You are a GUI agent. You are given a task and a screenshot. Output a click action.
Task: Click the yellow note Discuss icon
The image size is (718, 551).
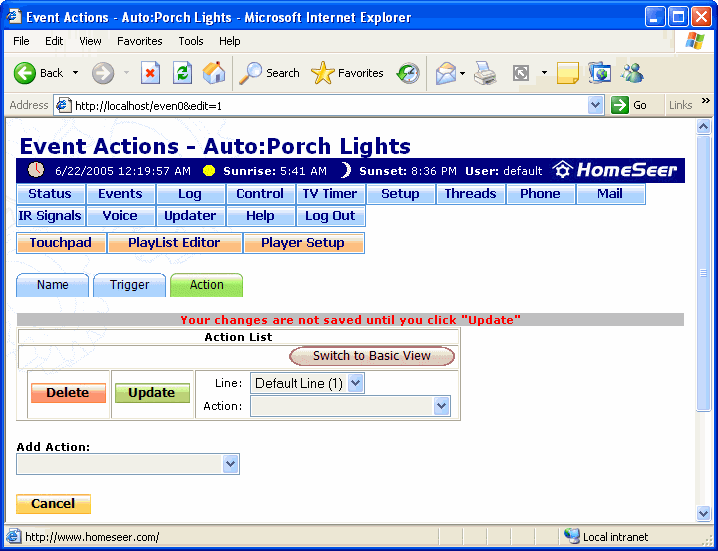(x=568, y=73)
